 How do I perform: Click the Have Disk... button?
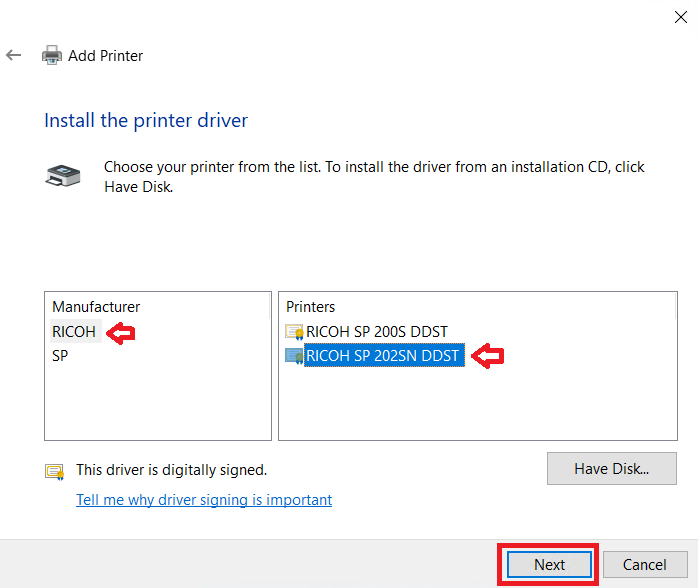[612, 469]
